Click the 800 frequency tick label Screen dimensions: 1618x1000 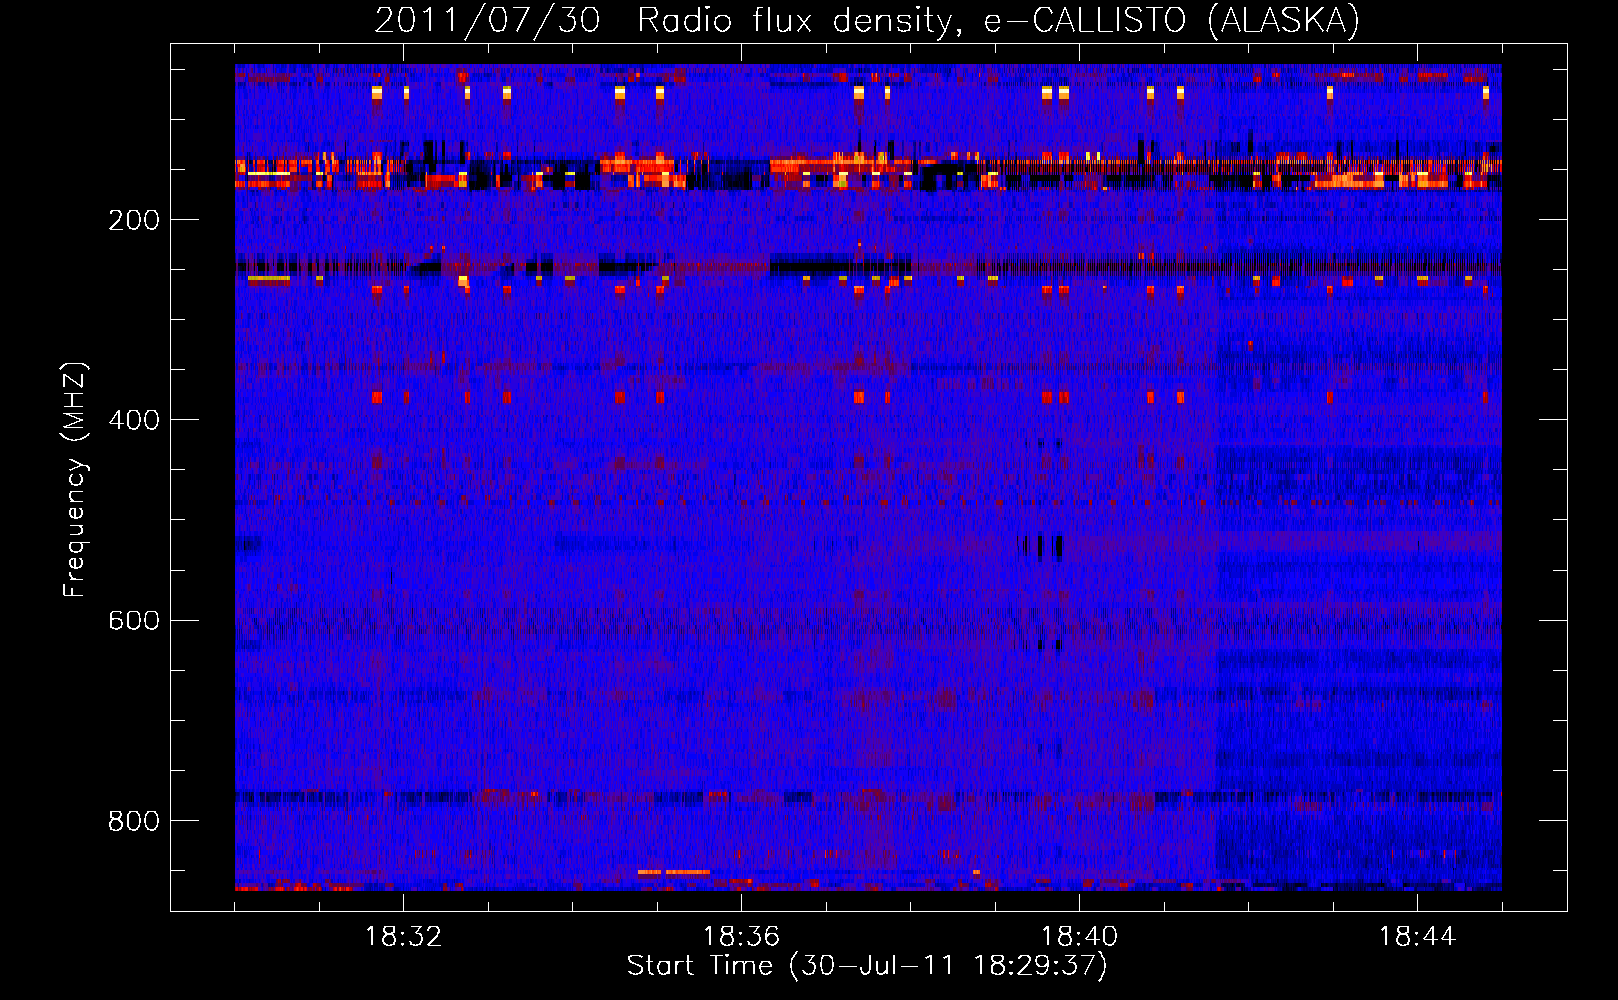pyautogui.click(x=134, y=821)
